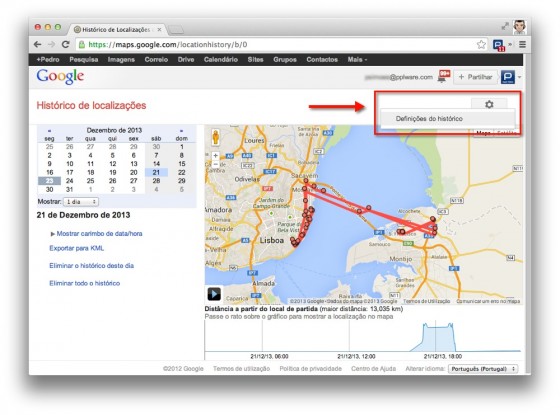The image size is (560, 415).
Task: Open Correio in the Google bar
Action: pyautogui.click(x=156, y=60)
